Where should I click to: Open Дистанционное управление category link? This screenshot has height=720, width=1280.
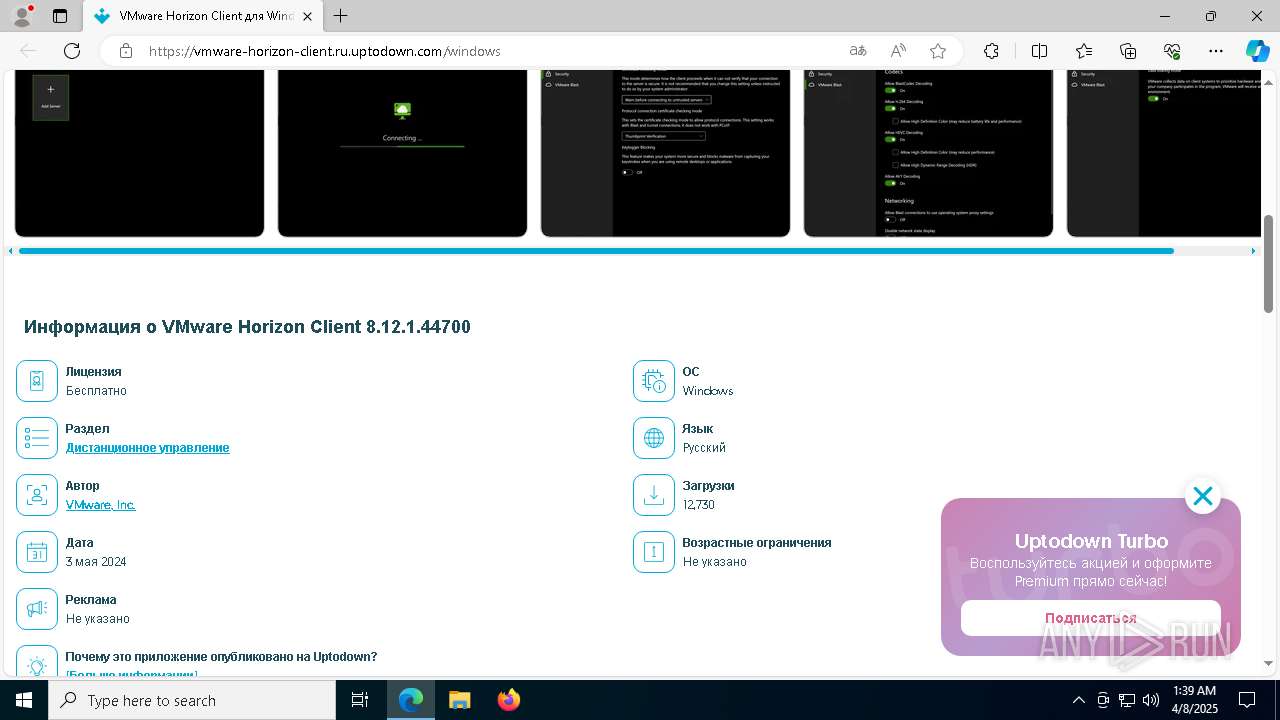point(148,448)
